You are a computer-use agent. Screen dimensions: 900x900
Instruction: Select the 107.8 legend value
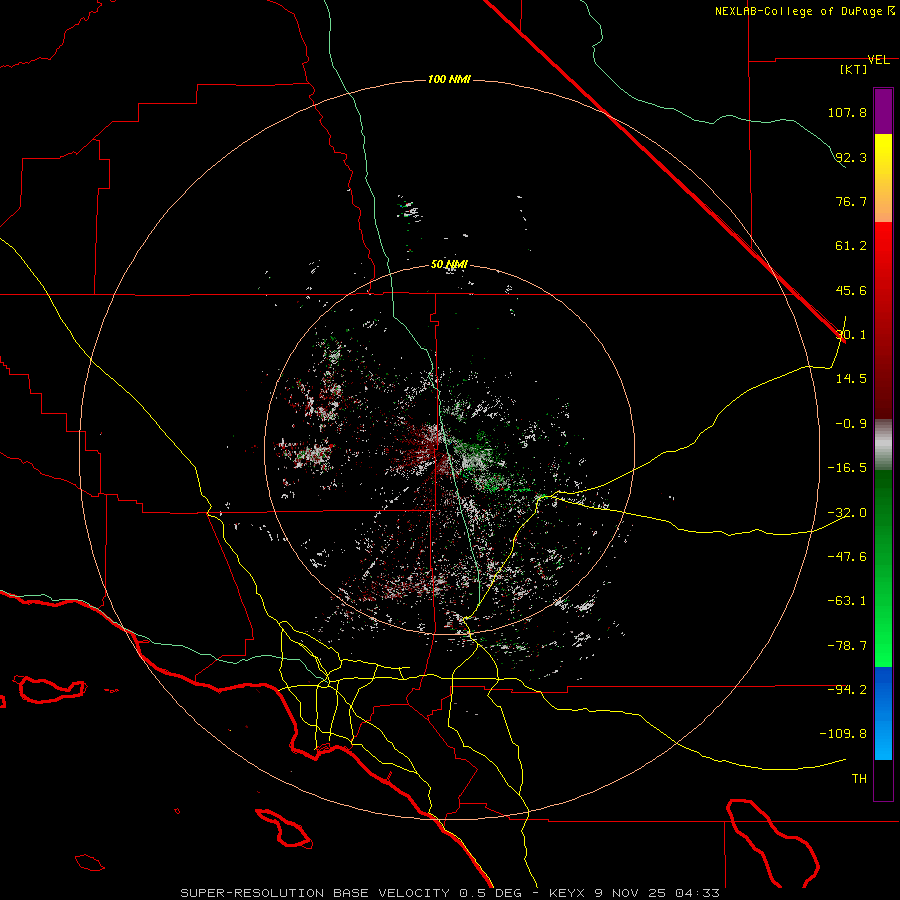[x=847, y=112]
